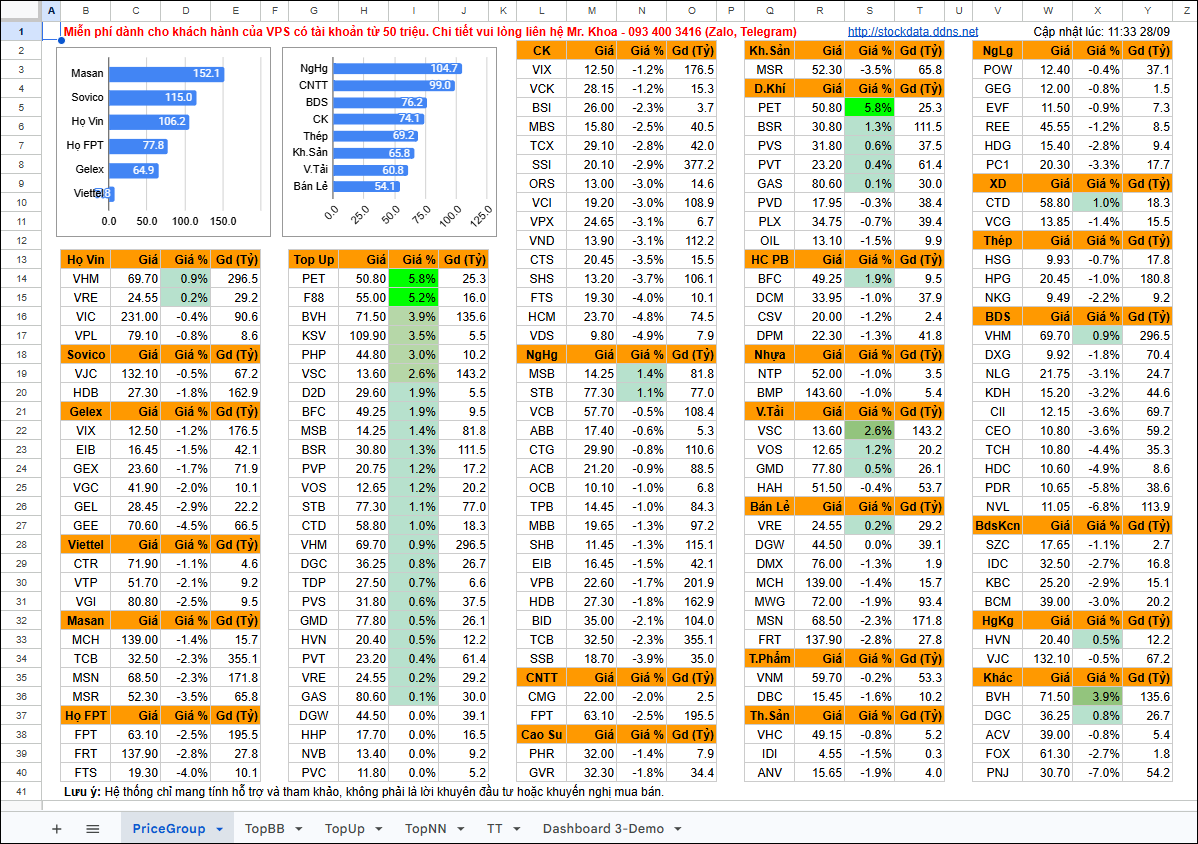
Task: Click the PLX ticker cell
Action: [x=769, y=222]
